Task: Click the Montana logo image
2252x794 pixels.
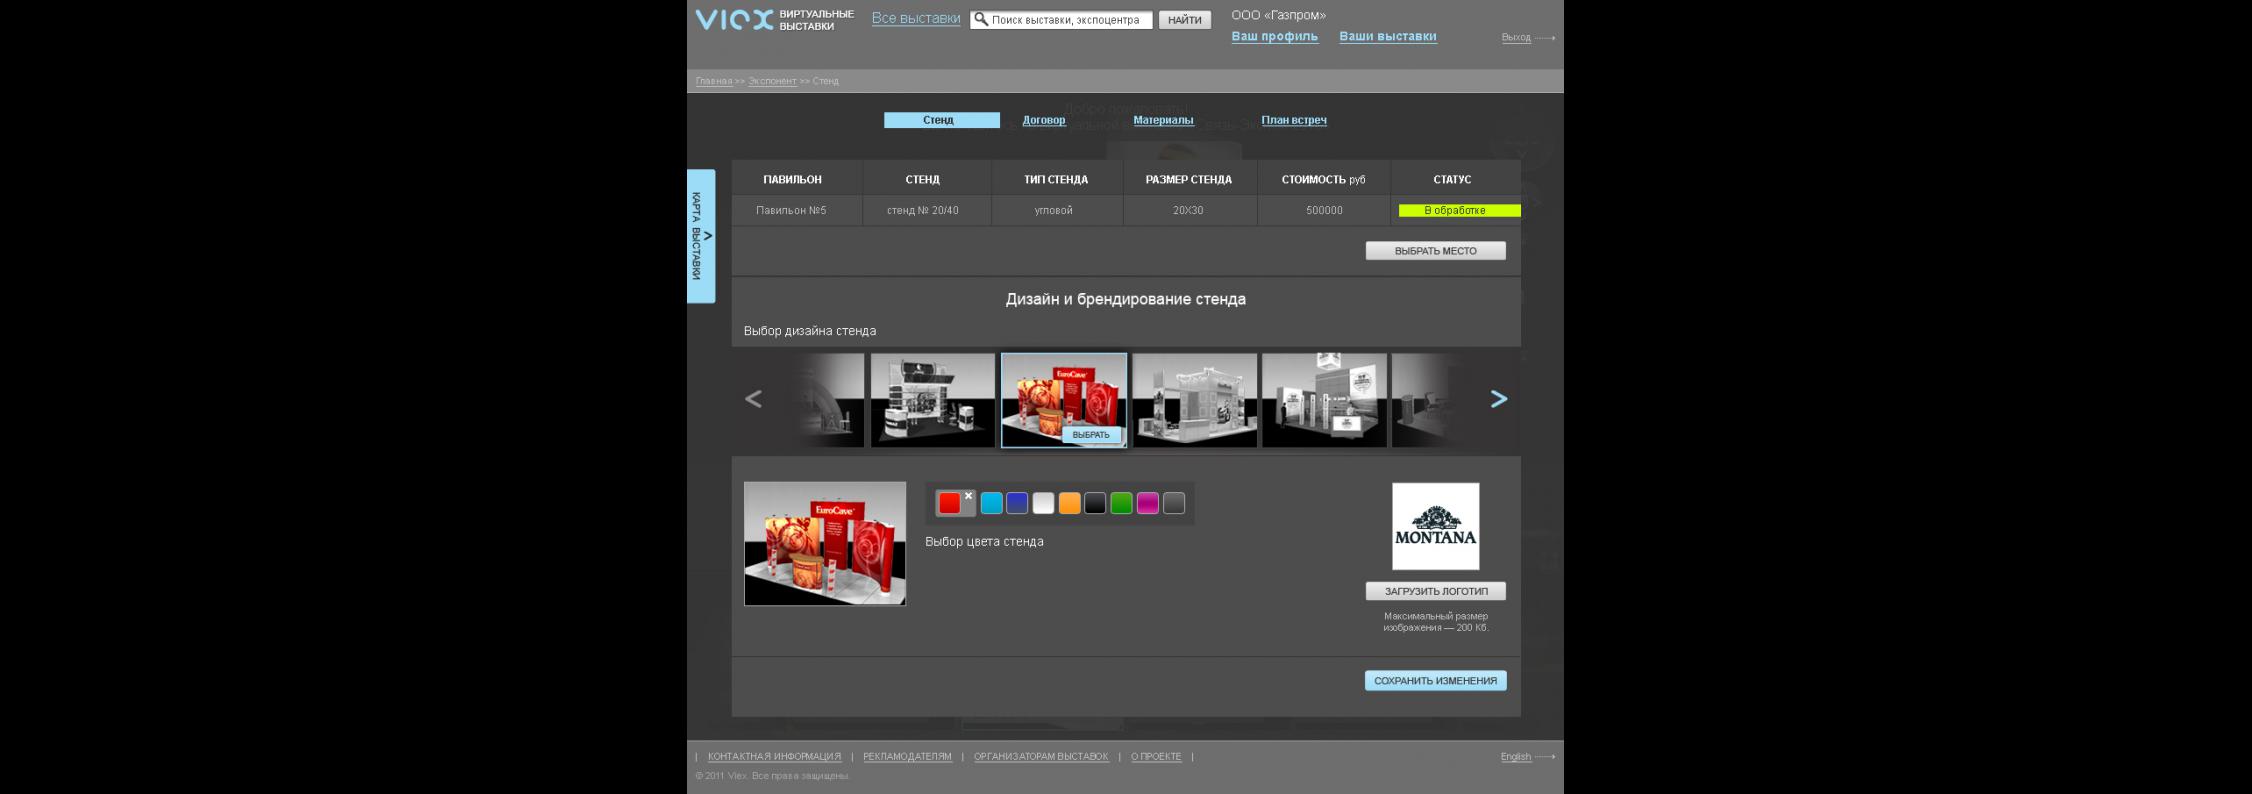Action: pos(1435,526)
